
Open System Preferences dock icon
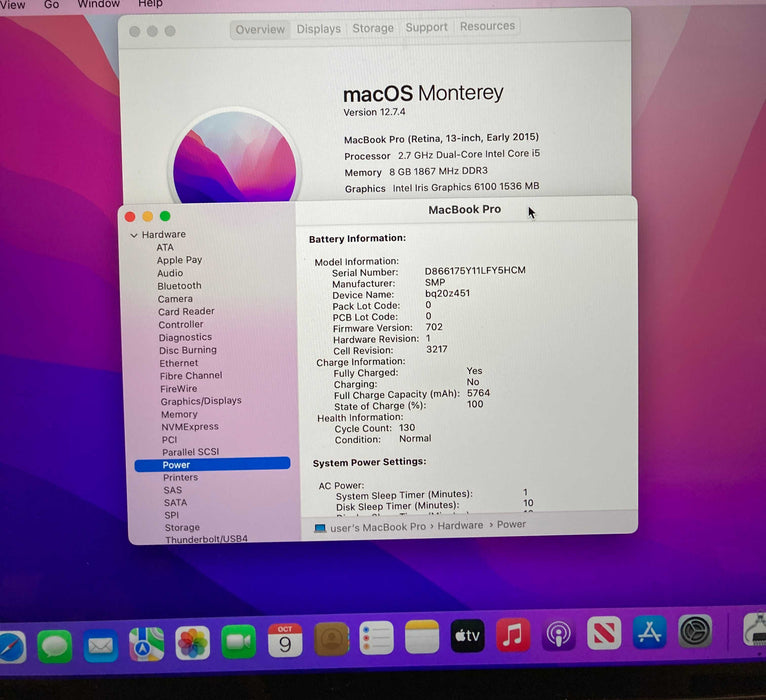click(x=695, y=631)
